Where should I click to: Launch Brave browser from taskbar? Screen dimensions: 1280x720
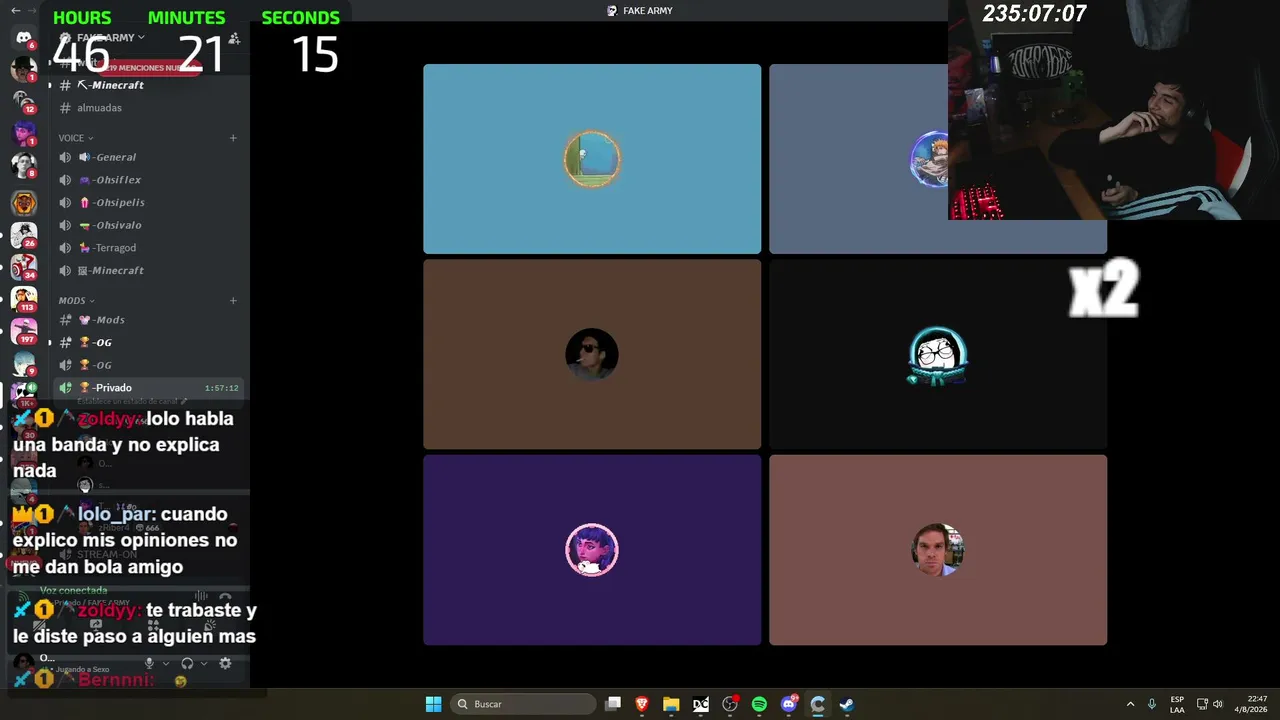(642, 704)
